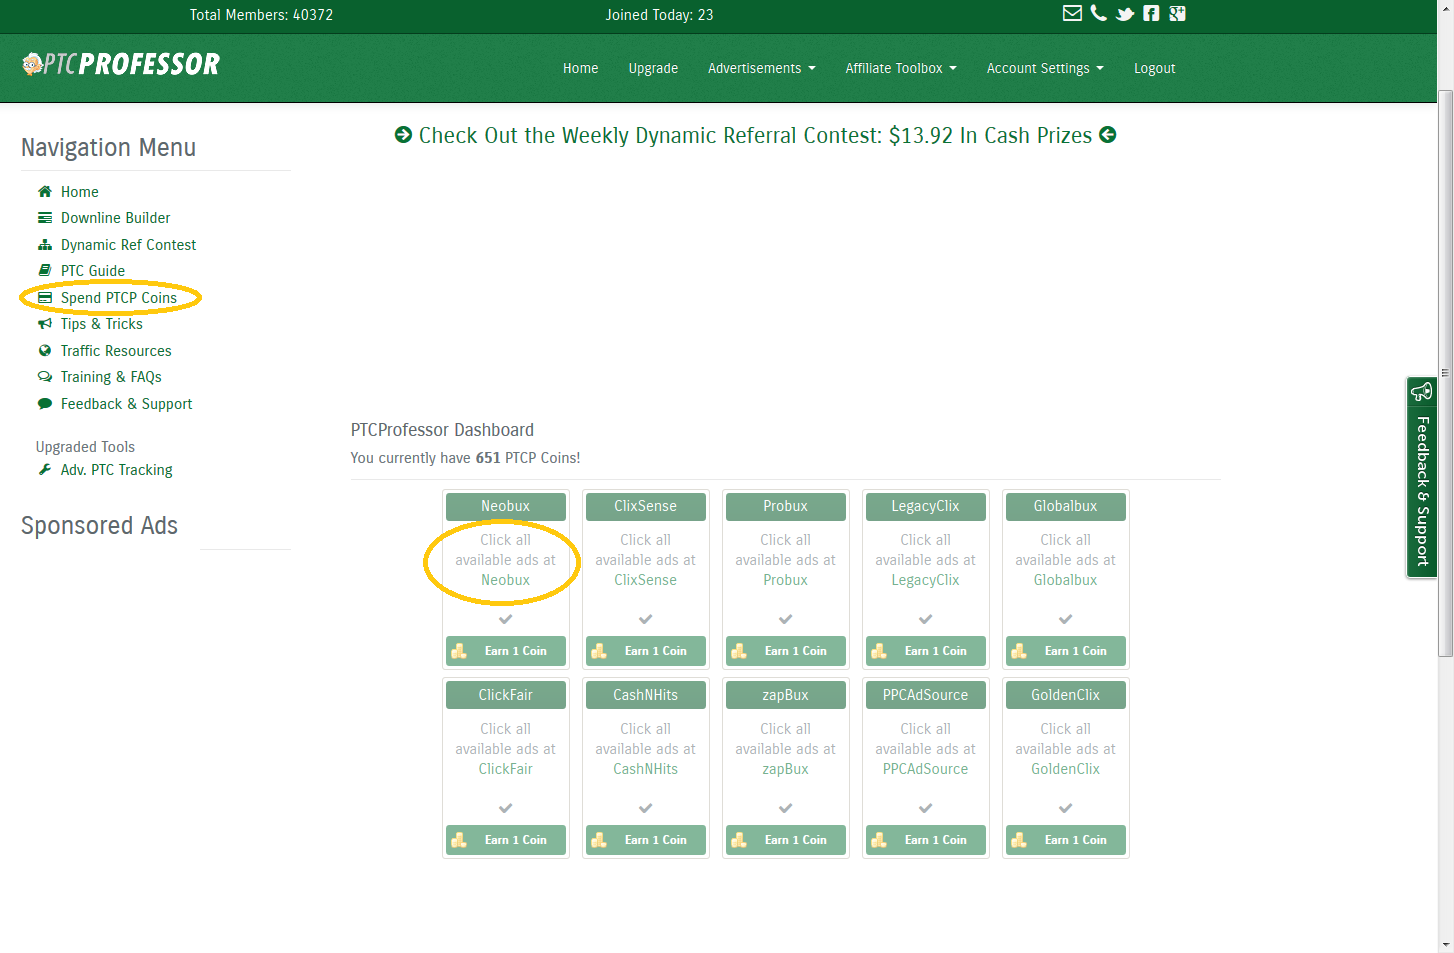Click megaphone icon on Feedback & Support side tab
Screen dimensions: 1454x953
coord(1421,391)
